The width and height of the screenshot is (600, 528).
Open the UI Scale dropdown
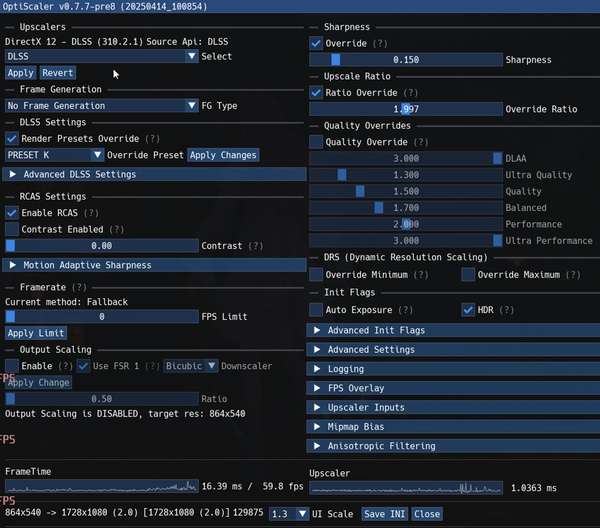pyautogui.click(x=289, y=513)
